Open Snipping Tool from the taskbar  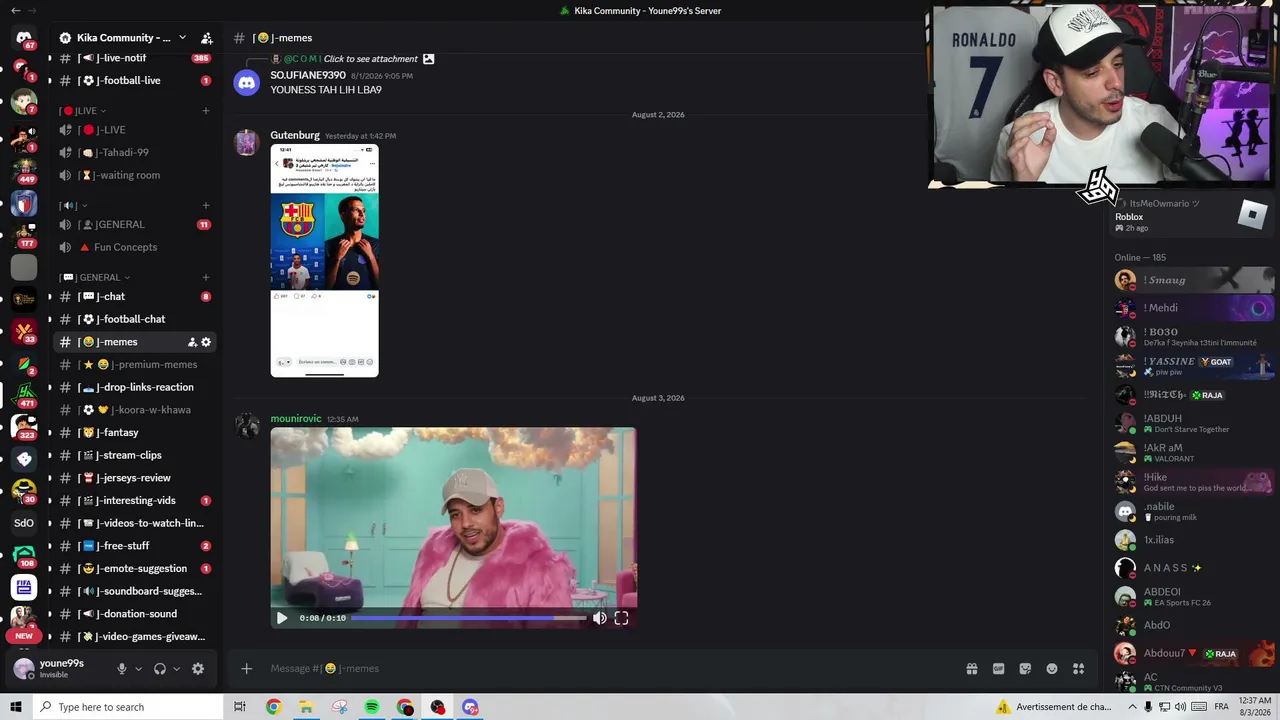[x=339, y=707]
